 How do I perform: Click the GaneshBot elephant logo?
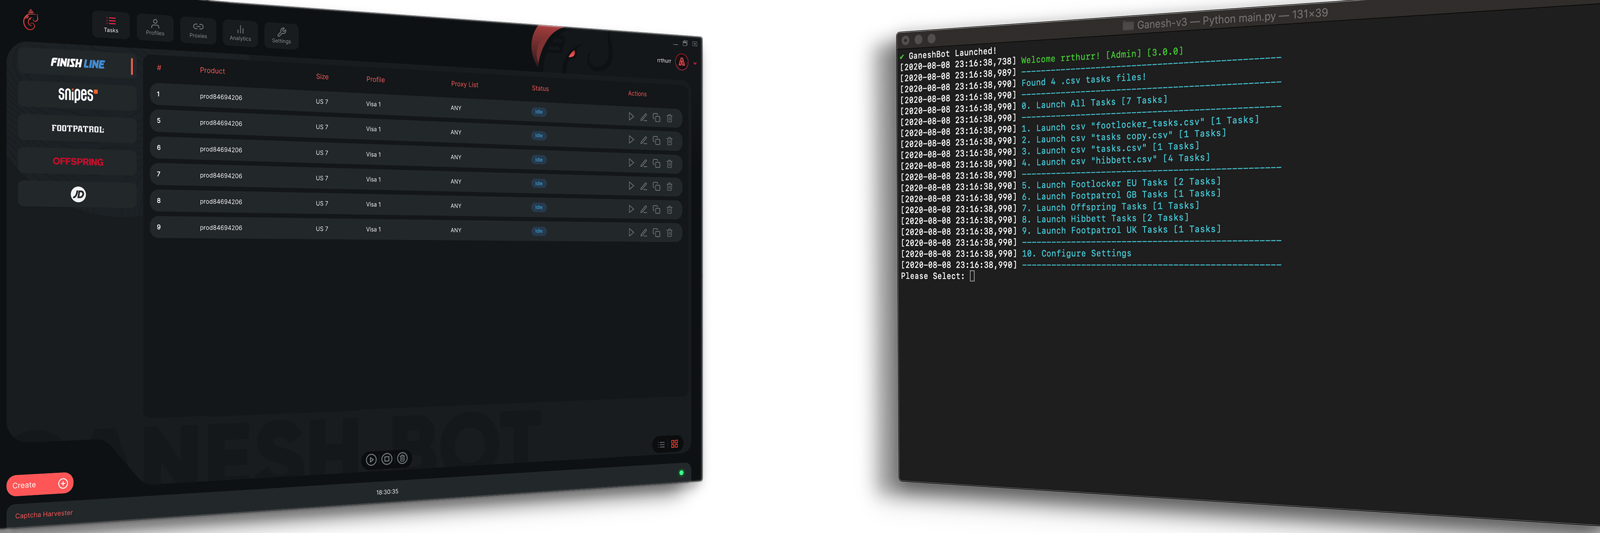click(31, 20)
